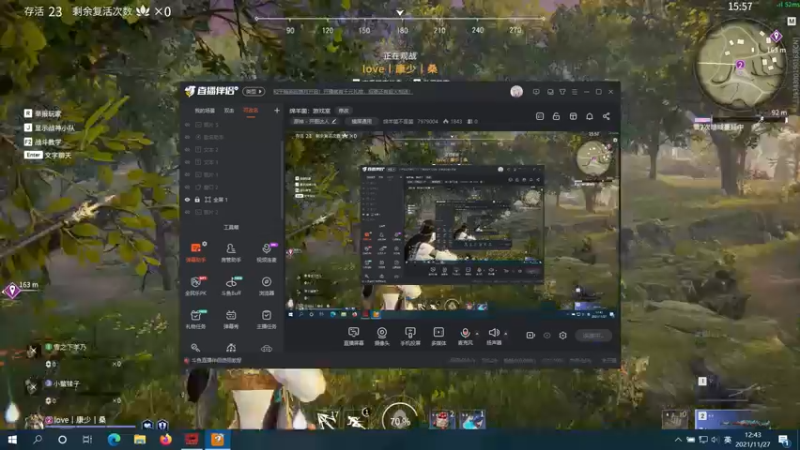Screen dimensions: 800x450
Task: Toggle visibility of the 图片 1 source
Action: (187, 174)
